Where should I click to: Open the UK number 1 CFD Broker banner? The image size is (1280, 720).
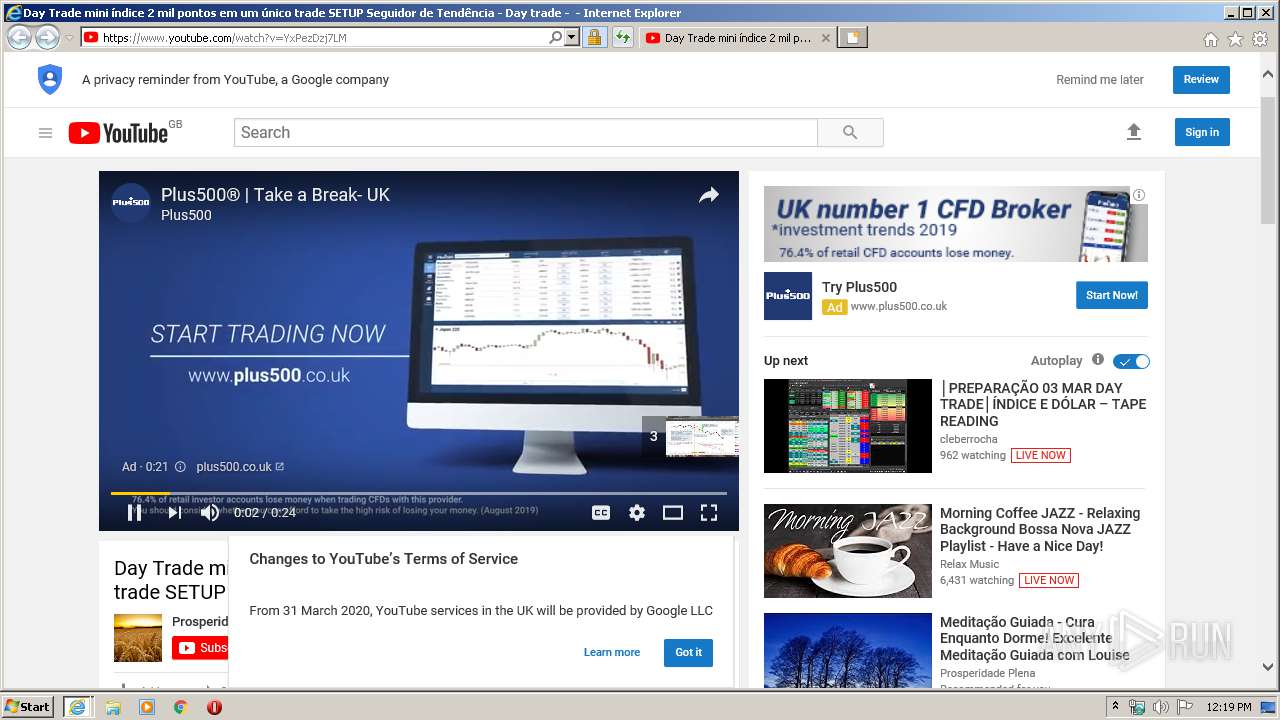[x=956, y=224]
